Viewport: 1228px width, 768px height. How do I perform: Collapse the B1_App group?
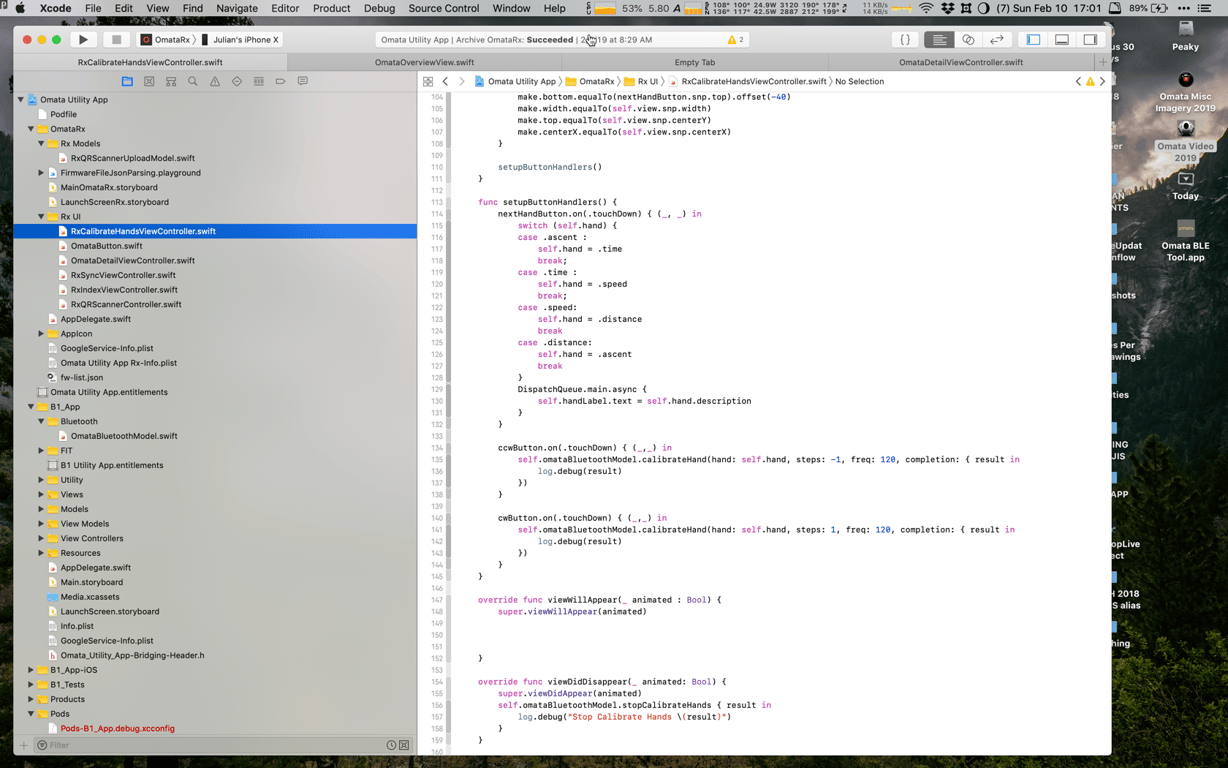pyautogui.click(x=31, y=407)
